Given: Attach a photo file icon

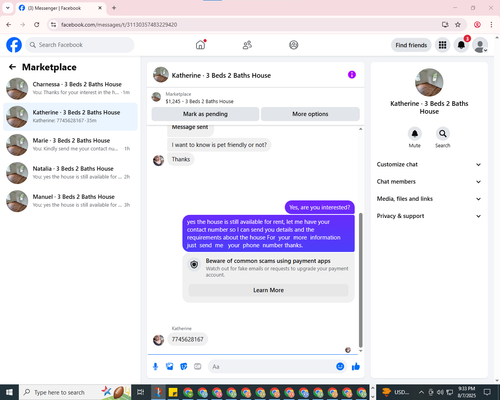Looking at the screenshot, I should (x=170, y=367).
